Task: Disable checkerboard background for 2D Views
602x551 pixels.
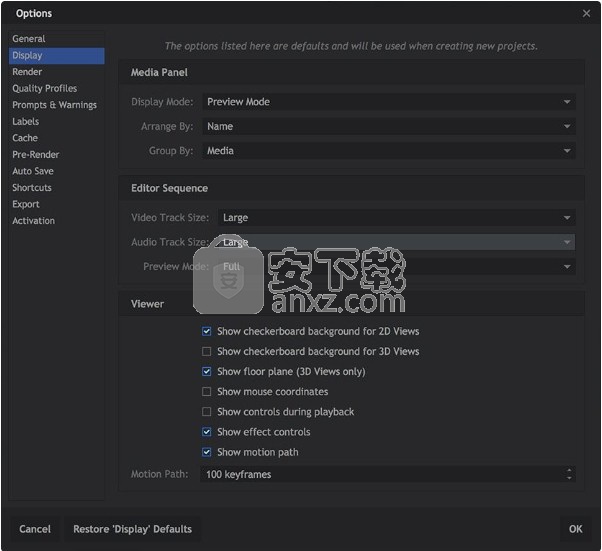Action: click(207, 331)
